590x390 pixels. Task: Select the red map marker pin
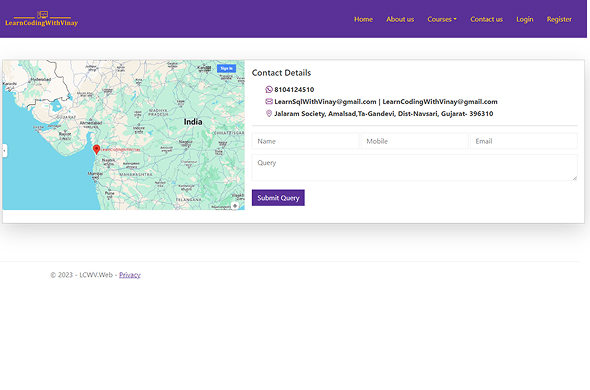(96, 149)
